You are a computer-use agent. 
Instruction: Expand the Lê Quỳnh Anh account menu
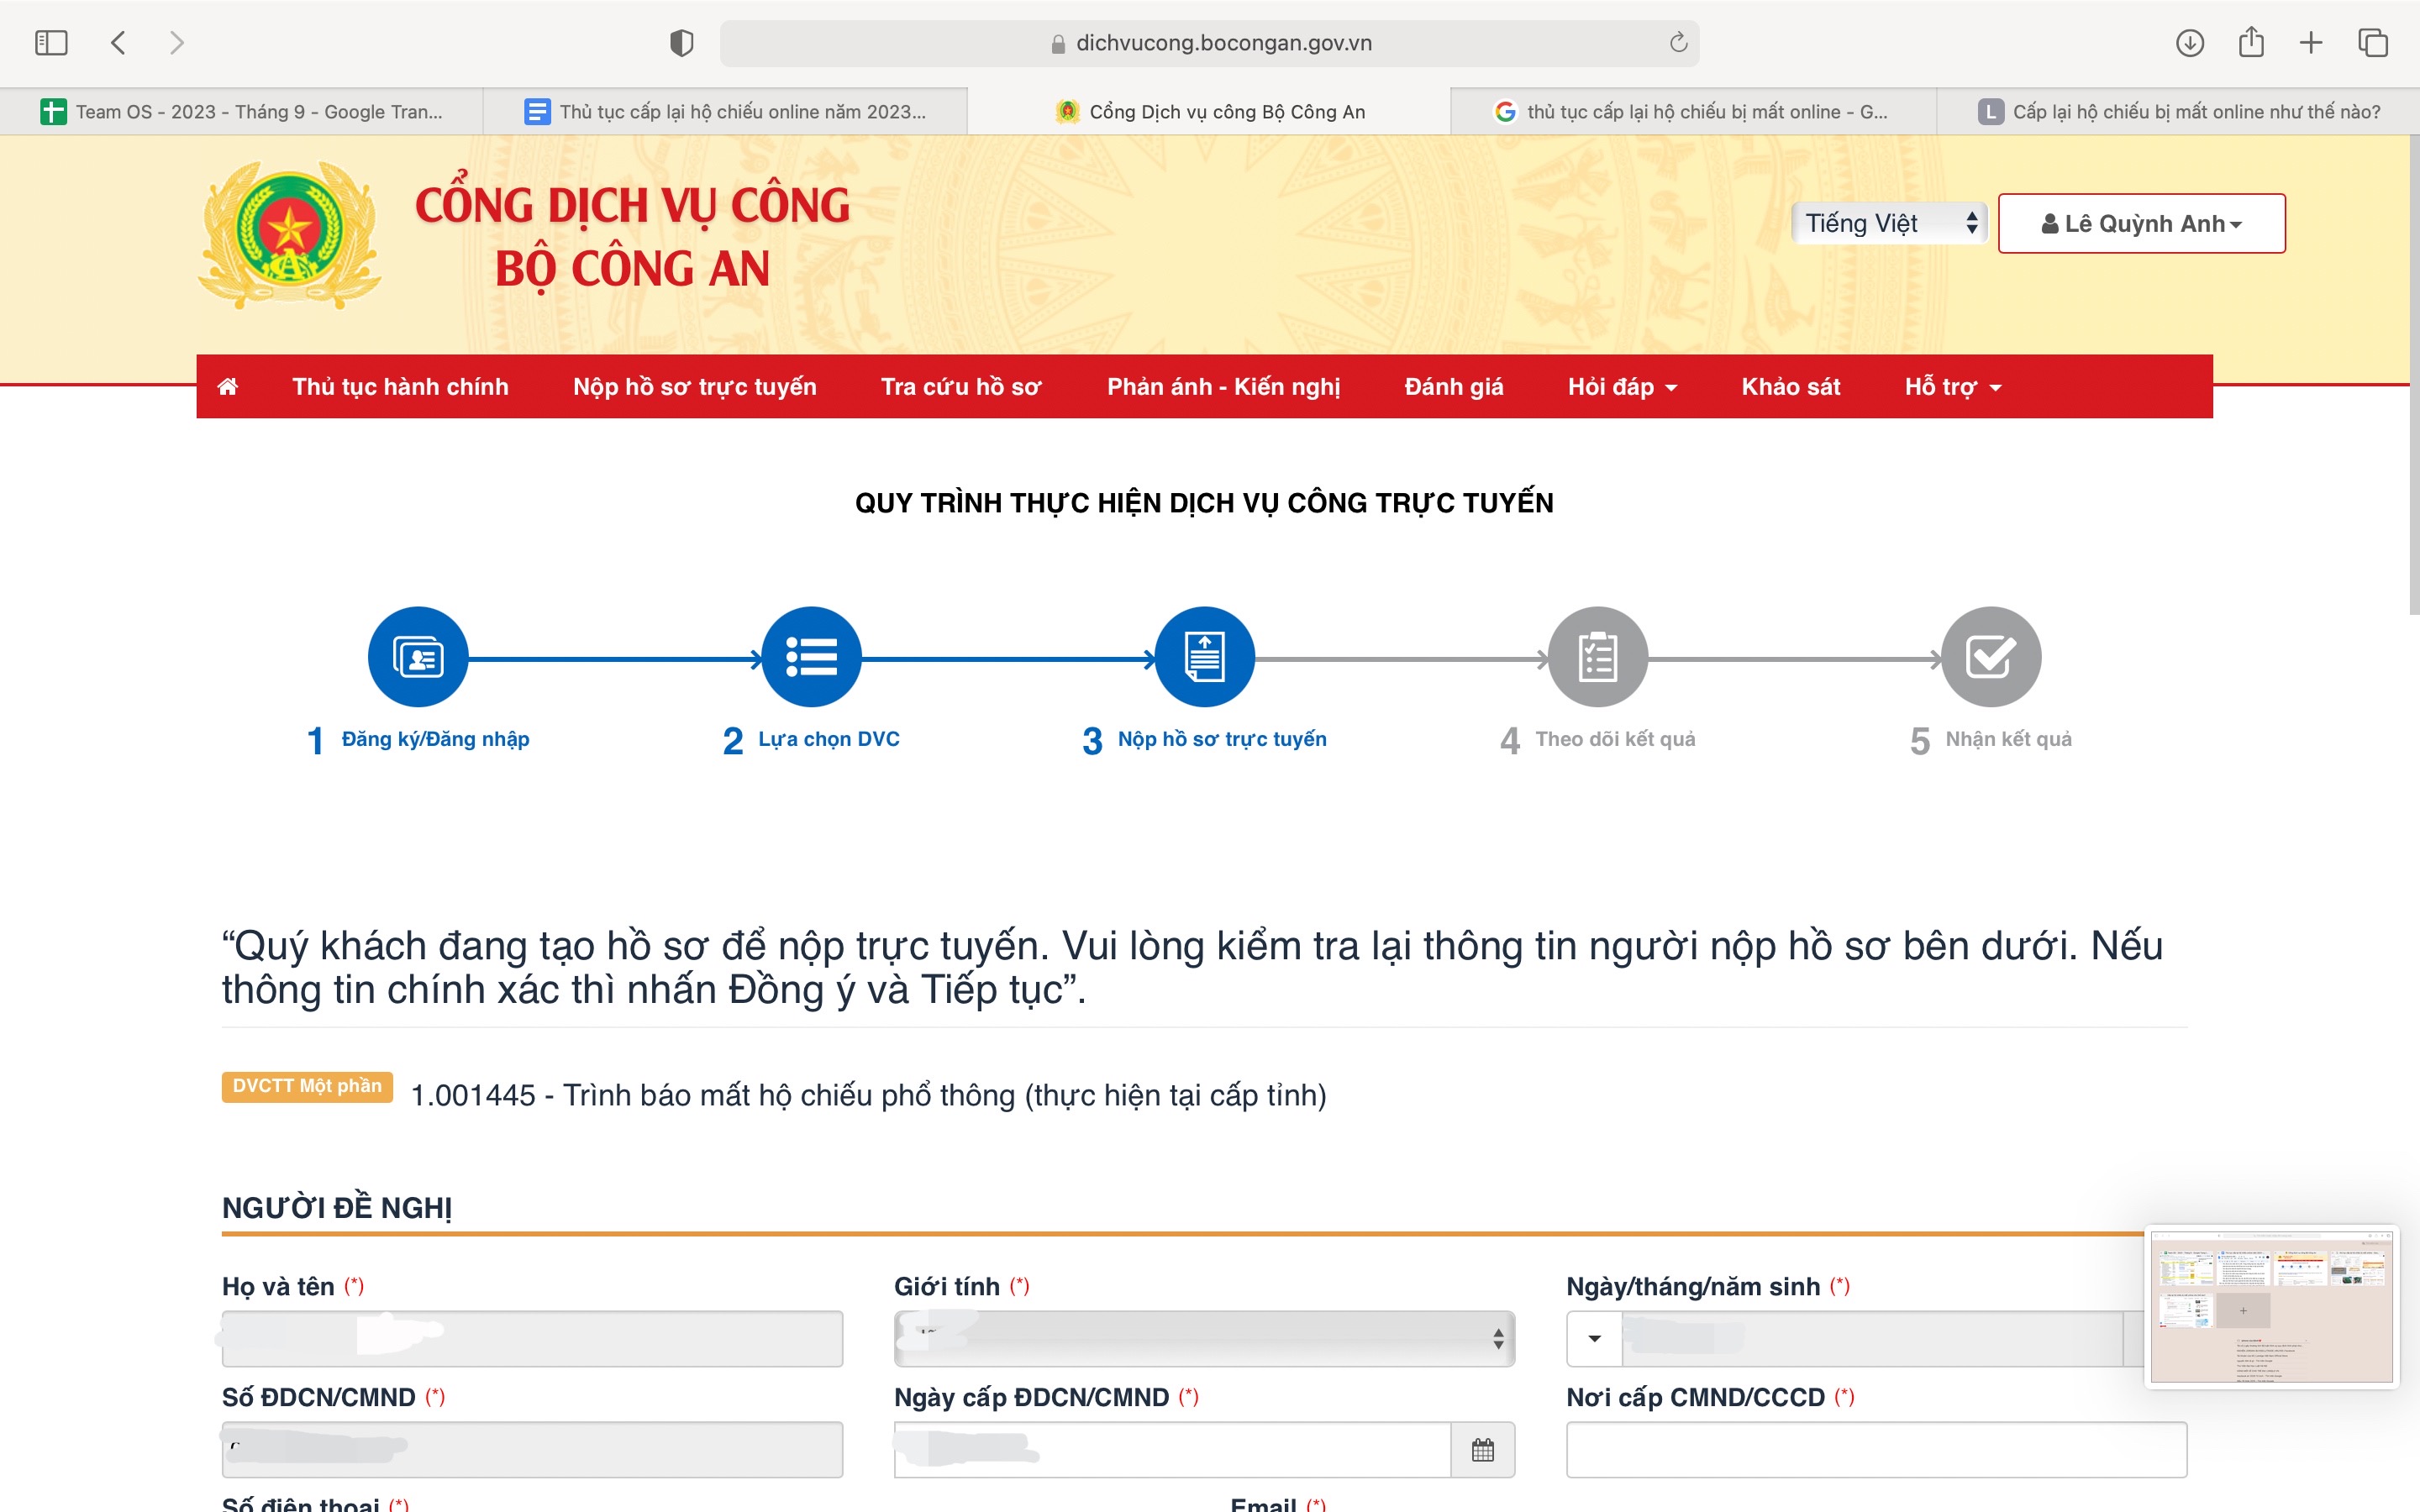(2141, 223)
